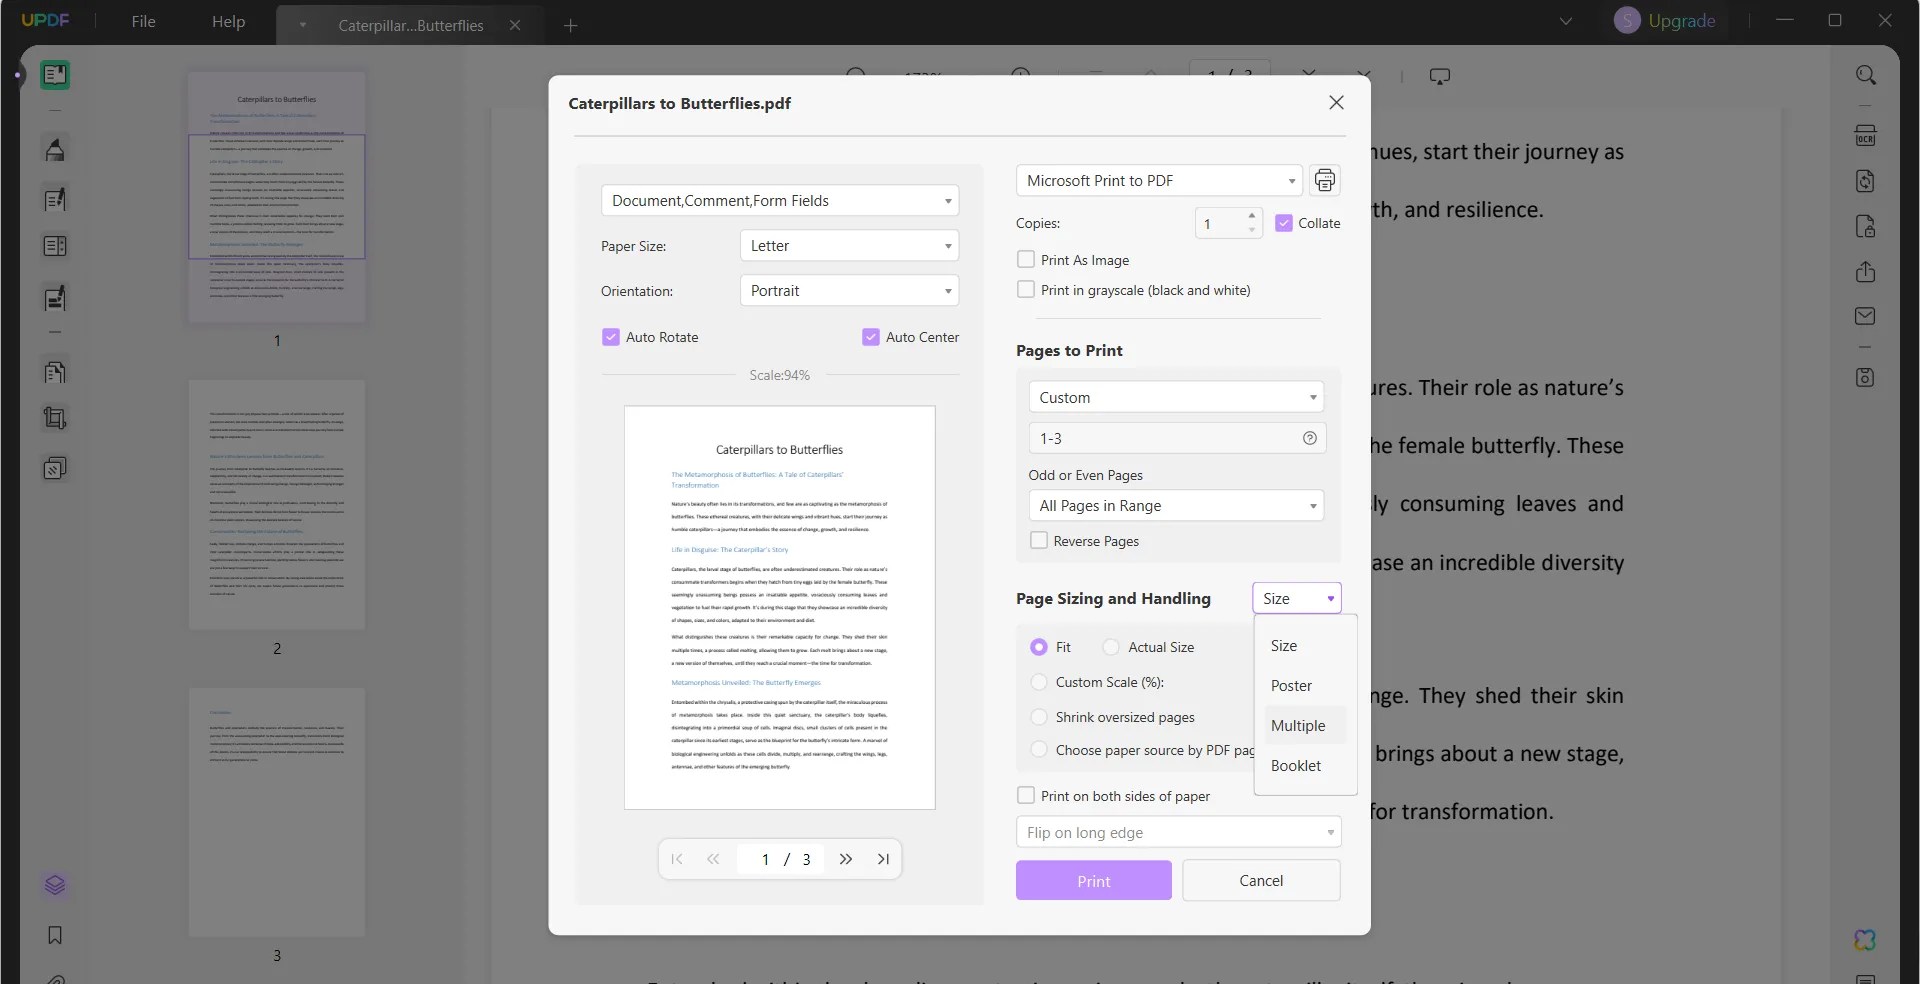This screenshot has width=1920, height=984.
Task: Open the search panel
Action: coord(1867,75)
